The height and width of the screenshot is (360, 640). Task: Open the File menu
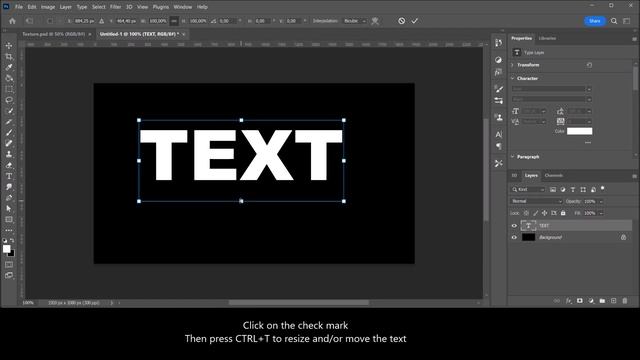(19, 7)
